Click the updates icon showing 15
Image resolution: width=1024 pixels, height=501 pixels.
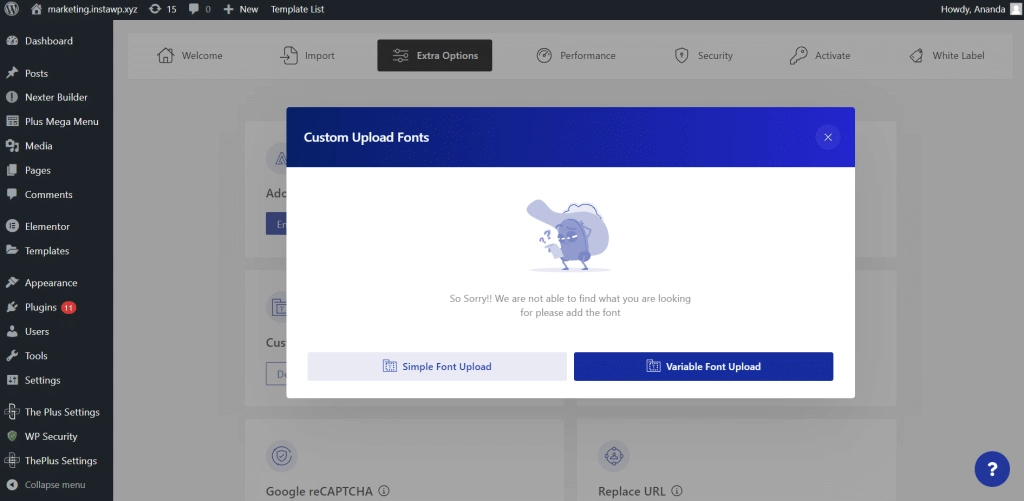tap(162, 9)
